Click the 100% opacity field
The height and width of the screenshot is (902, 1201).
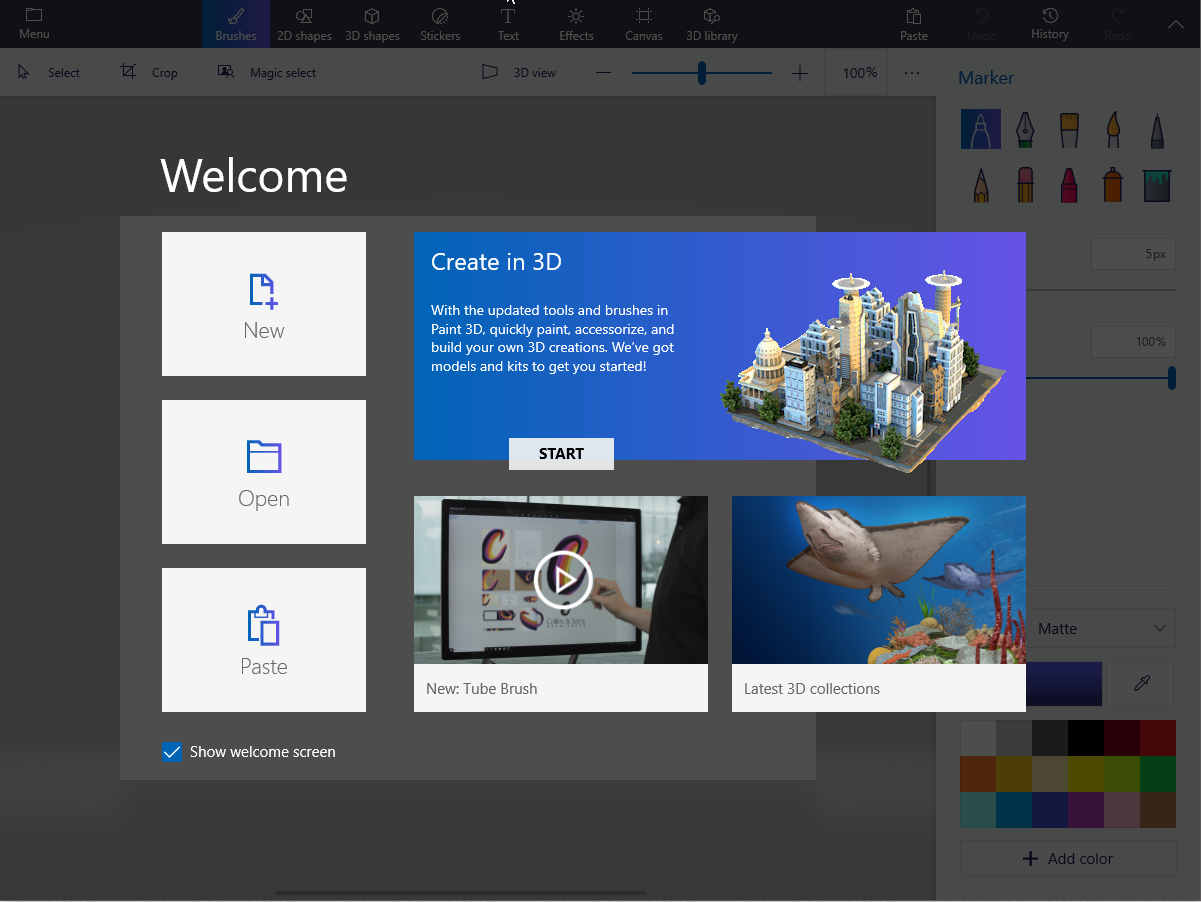coord(1133,342)
